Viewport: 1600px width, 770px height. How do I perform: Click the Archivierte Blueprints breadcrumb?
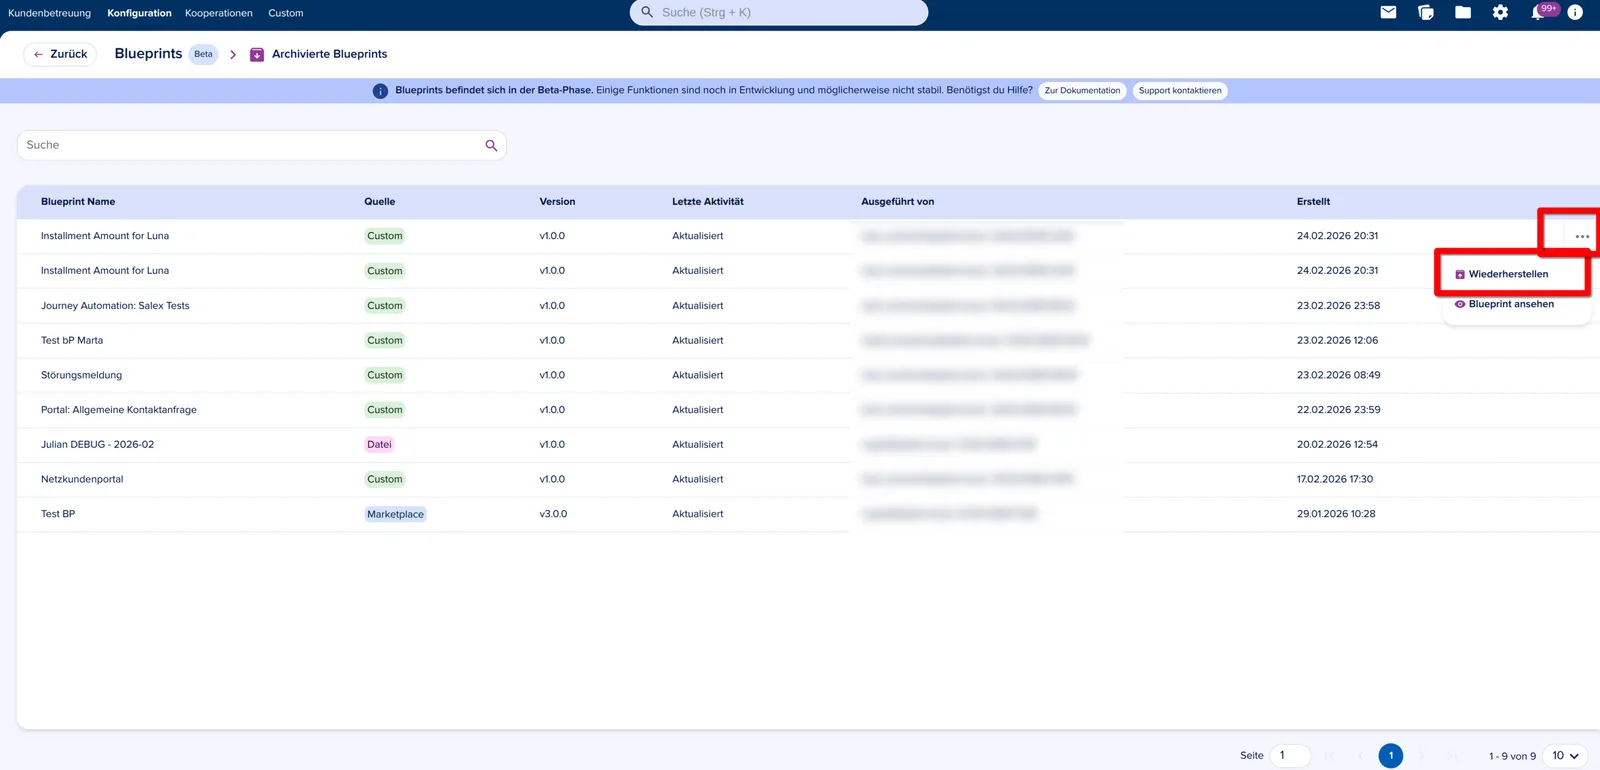(329, 54)
